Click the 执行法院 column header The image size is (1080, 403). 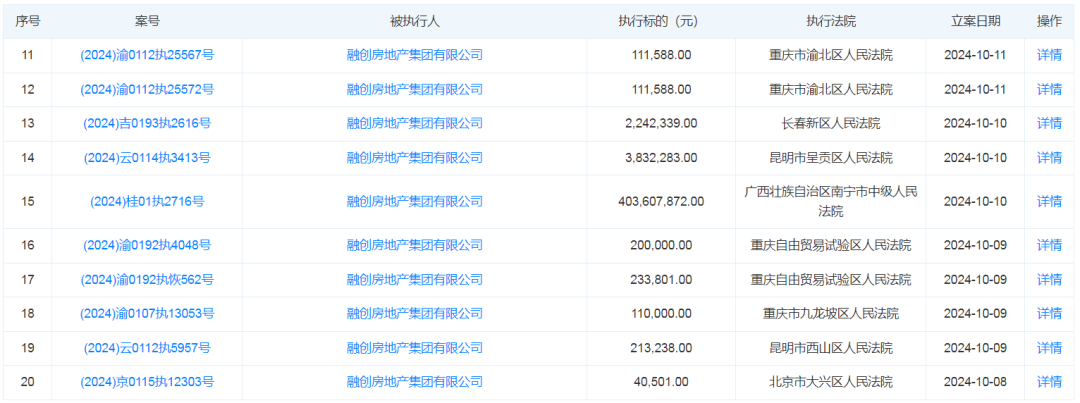tap(831, 21)
